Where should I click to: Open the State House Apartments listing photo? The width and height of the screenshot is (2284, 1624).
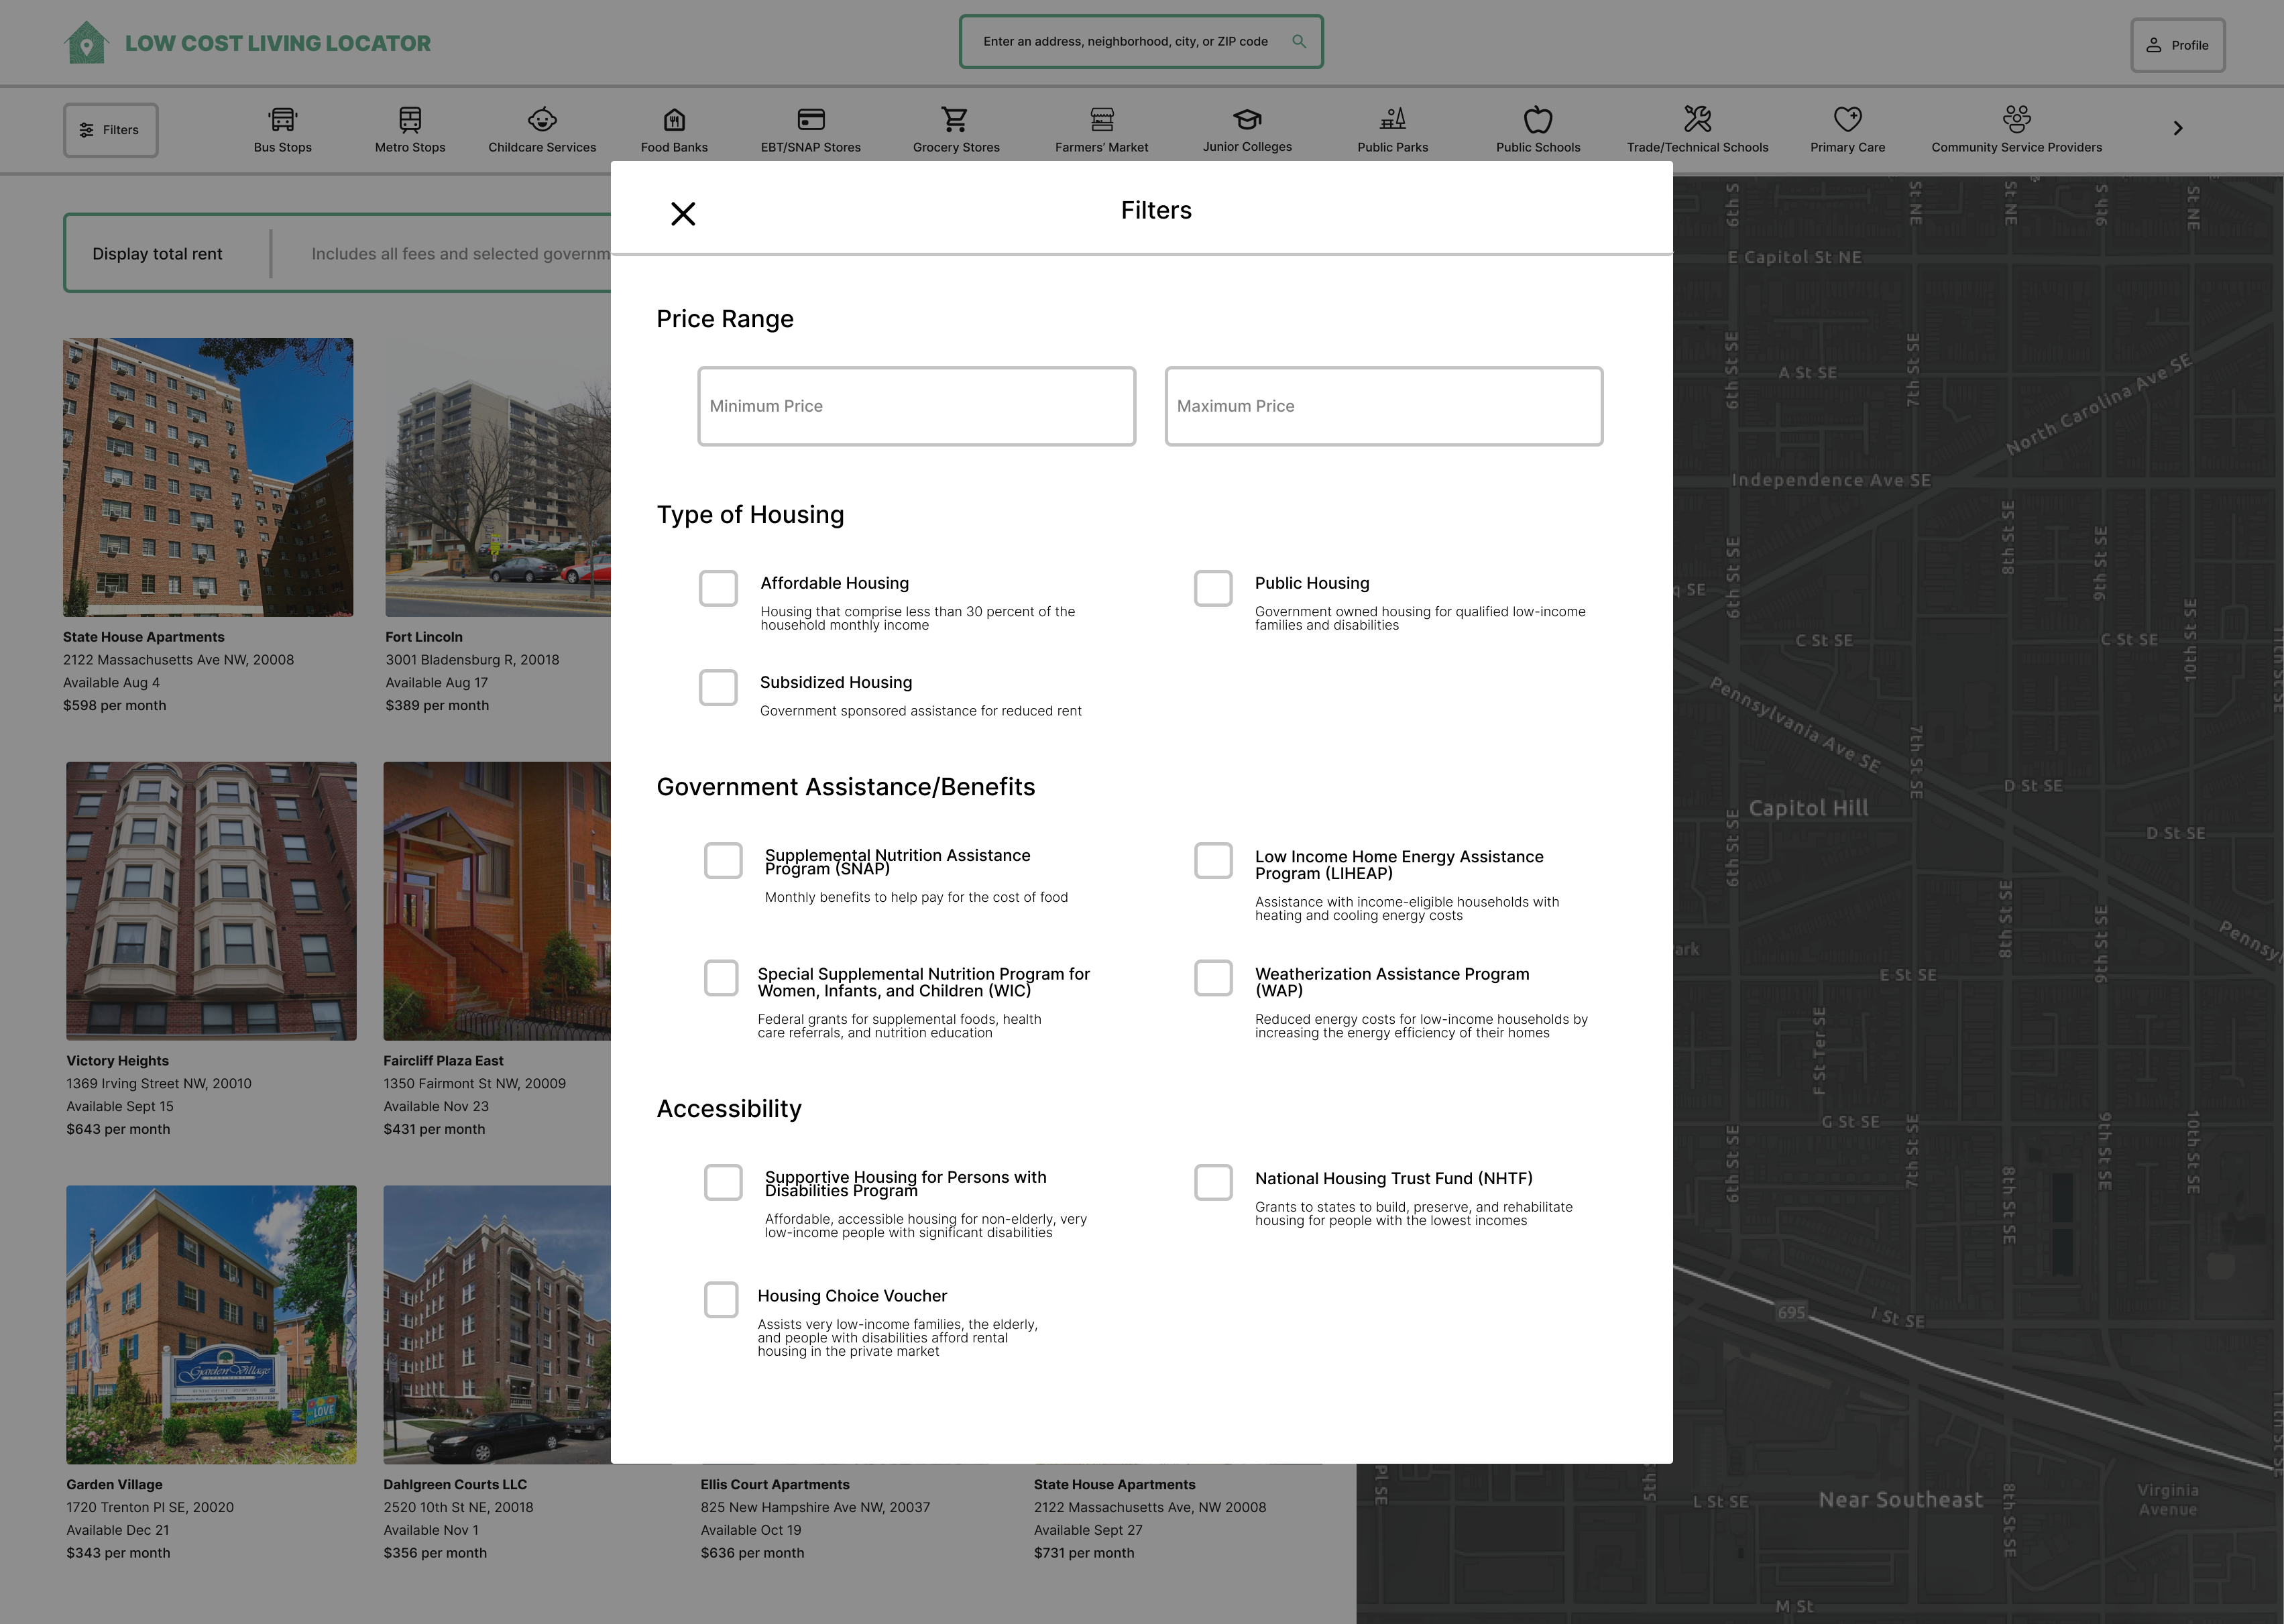click(x=208, y=477)
